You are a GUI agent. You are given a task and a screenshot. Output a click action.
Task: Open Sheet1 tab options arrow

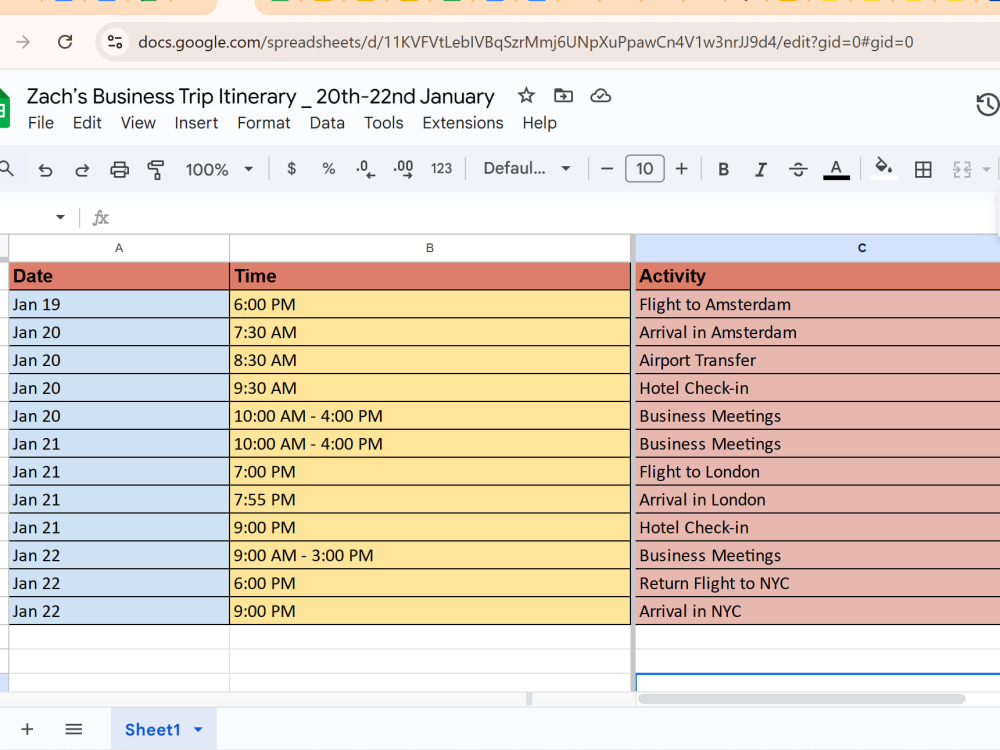(198, 730)
